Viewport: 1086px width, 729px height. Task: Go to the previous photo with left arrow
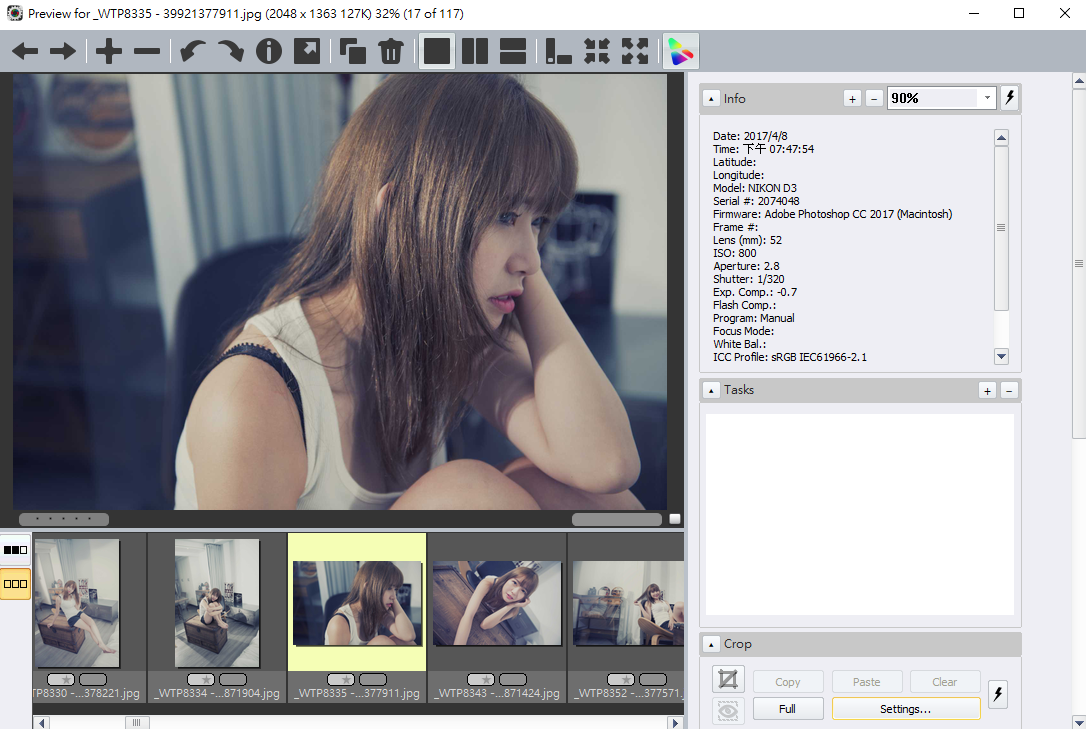25,51
